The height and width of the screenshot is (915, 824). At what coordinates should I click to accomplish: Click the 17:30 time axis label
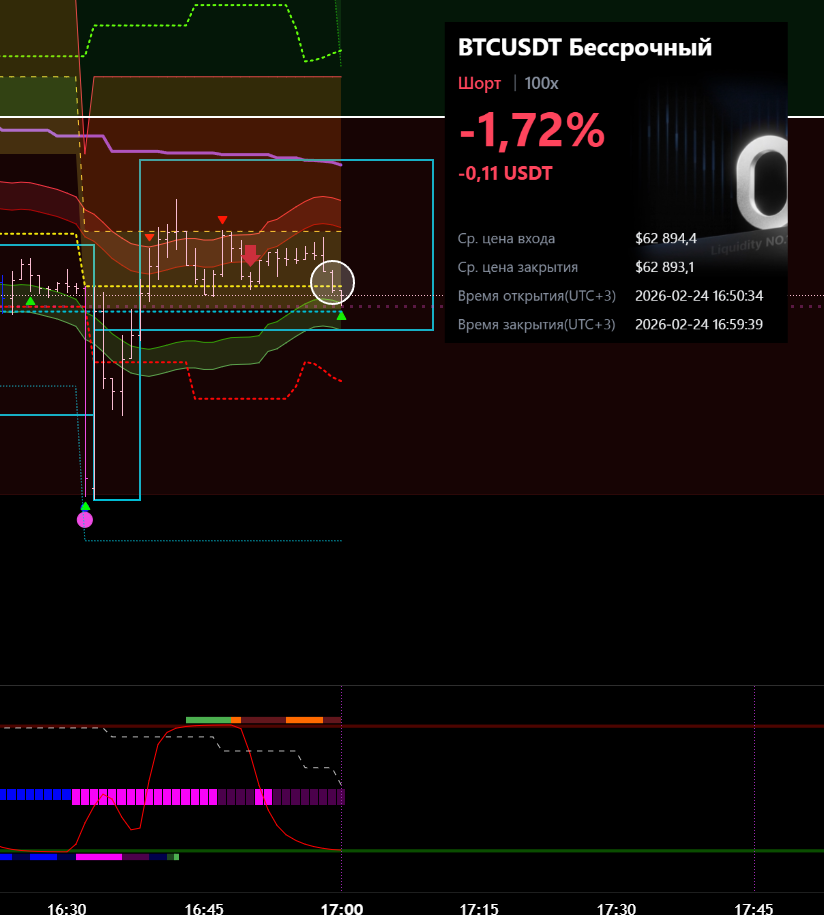point(616,909)
